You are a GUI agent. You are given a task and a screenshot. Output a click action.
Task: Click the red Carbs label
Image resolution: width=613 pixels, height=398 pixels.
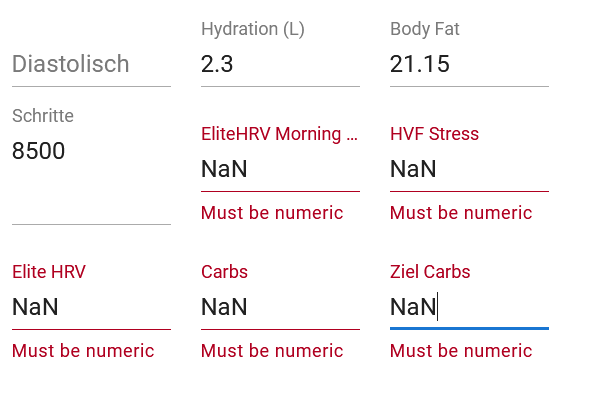pos(224,272)
